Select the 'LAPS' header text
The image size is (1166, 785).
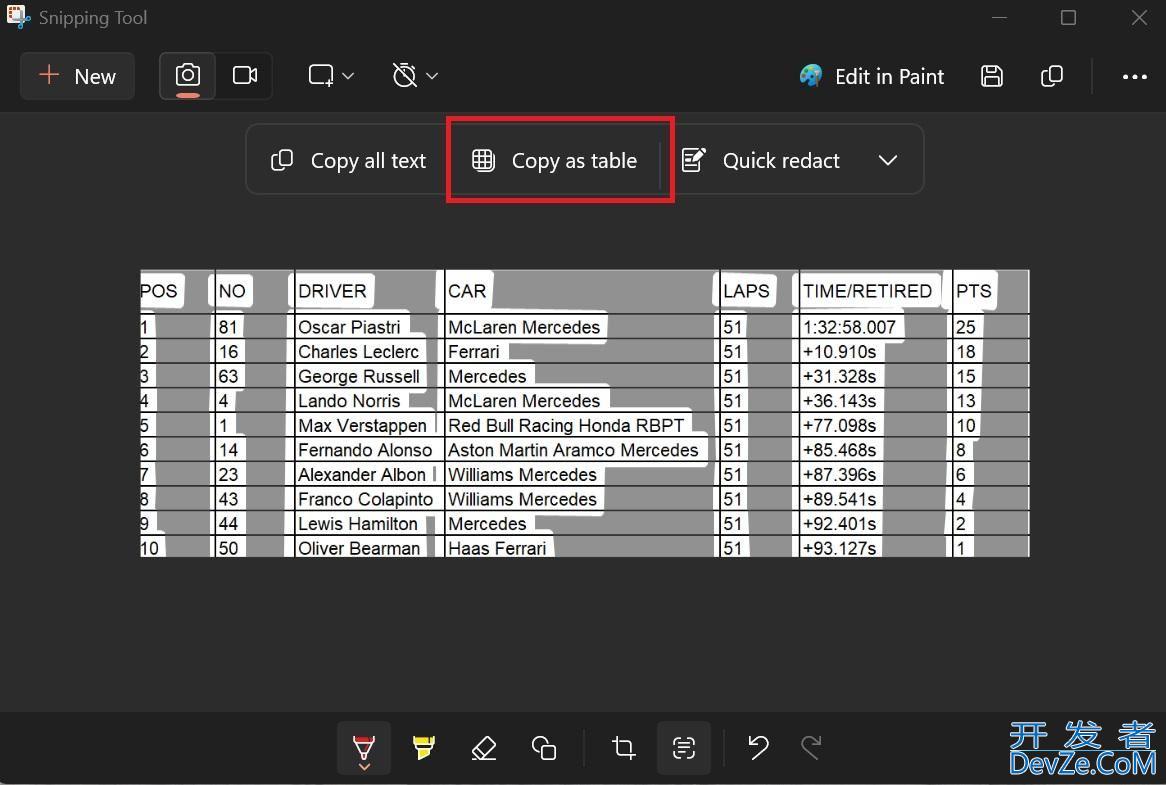(x=746, y=291)
